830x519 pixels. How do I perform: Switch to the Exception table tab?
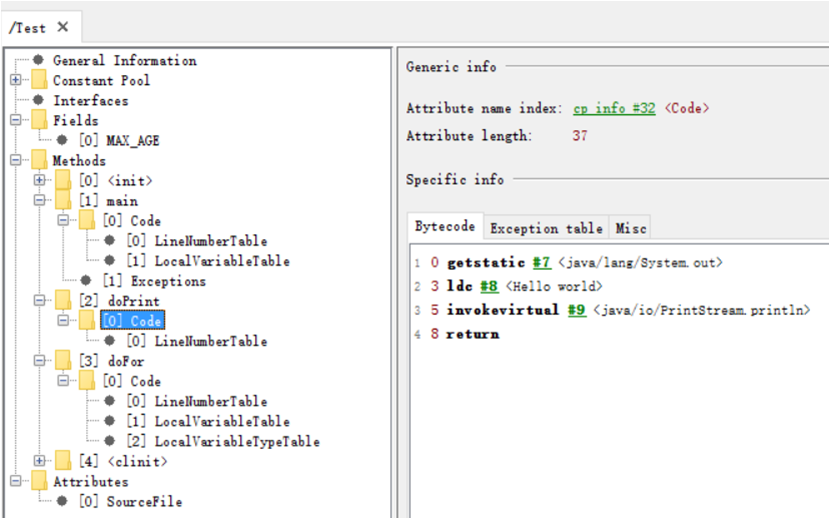[x=546, y=228]
